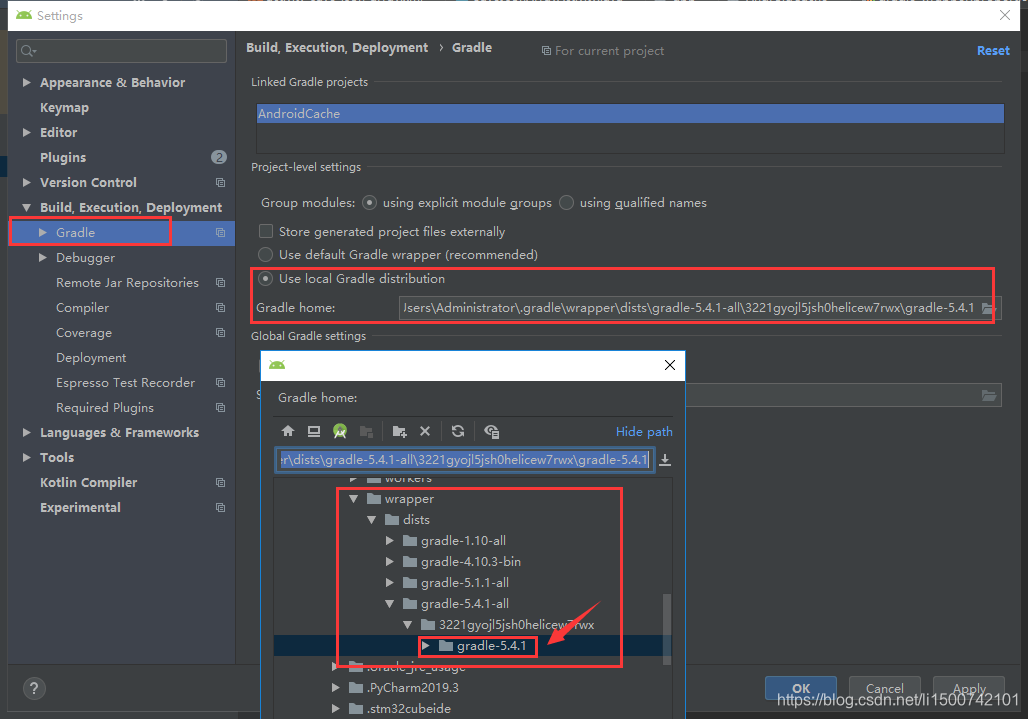
Task: Click the settings search magnifier icon
Action: [28, 51]
